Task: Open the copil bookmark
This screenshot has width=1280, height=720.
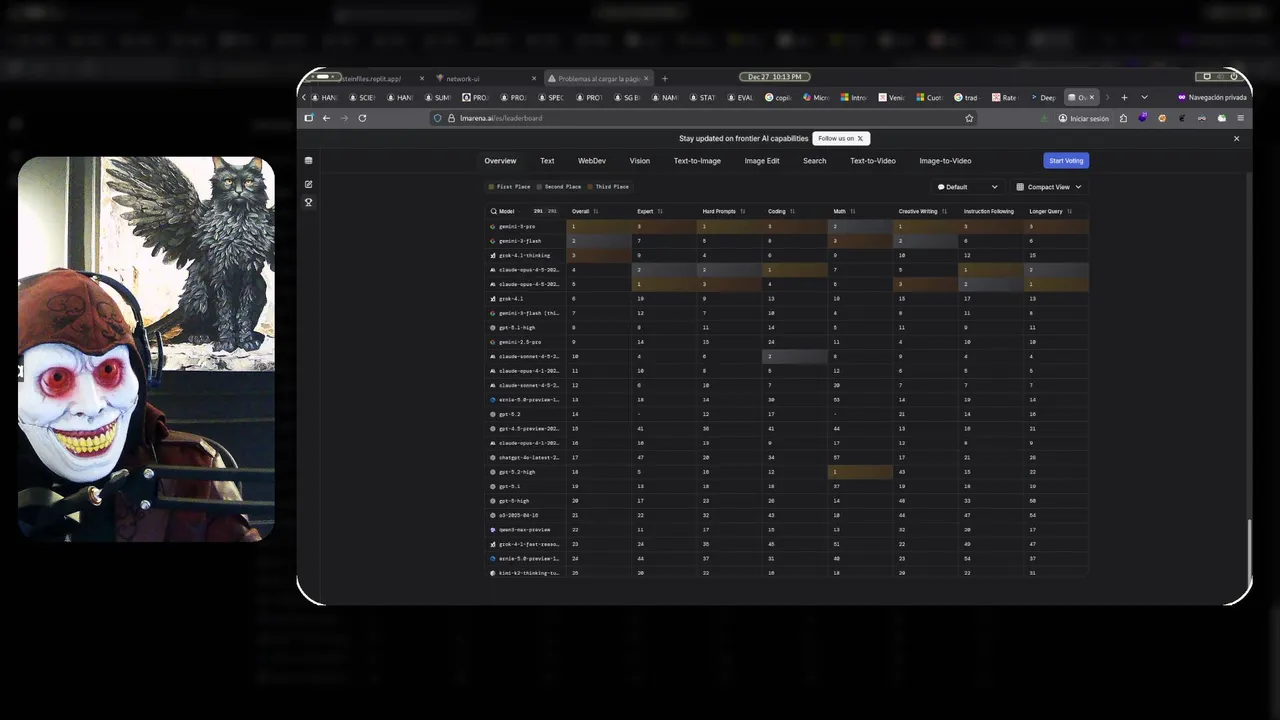Action: (x=779, y=98)
